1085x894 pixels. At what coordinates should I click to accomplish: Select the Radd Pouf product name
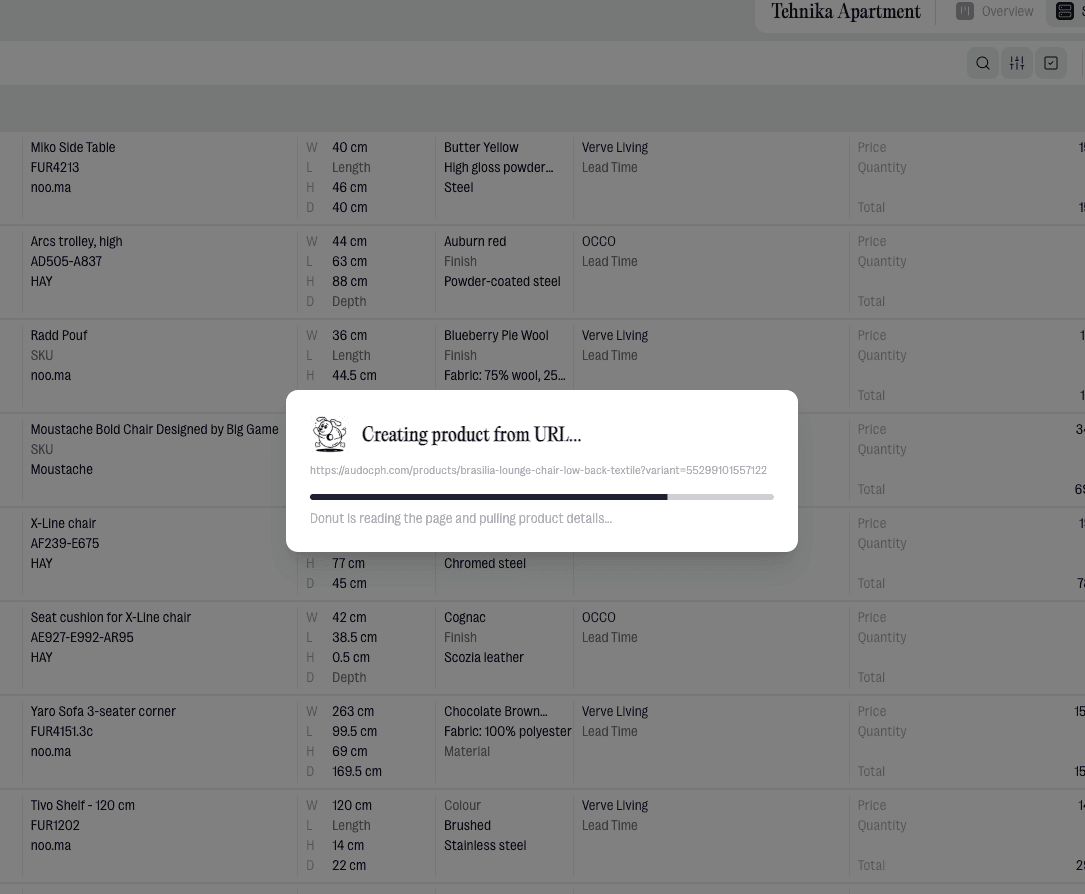coord(59,336)
